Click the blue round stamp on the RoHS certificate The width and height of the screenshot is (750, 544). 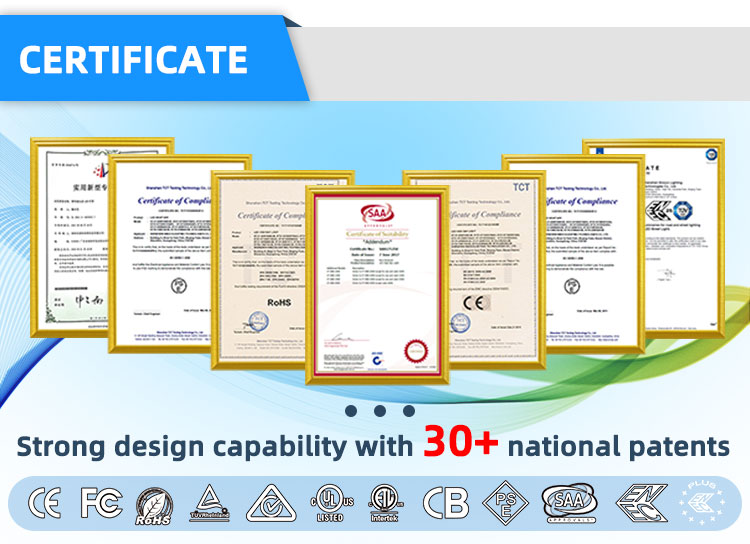pos(258,322)
